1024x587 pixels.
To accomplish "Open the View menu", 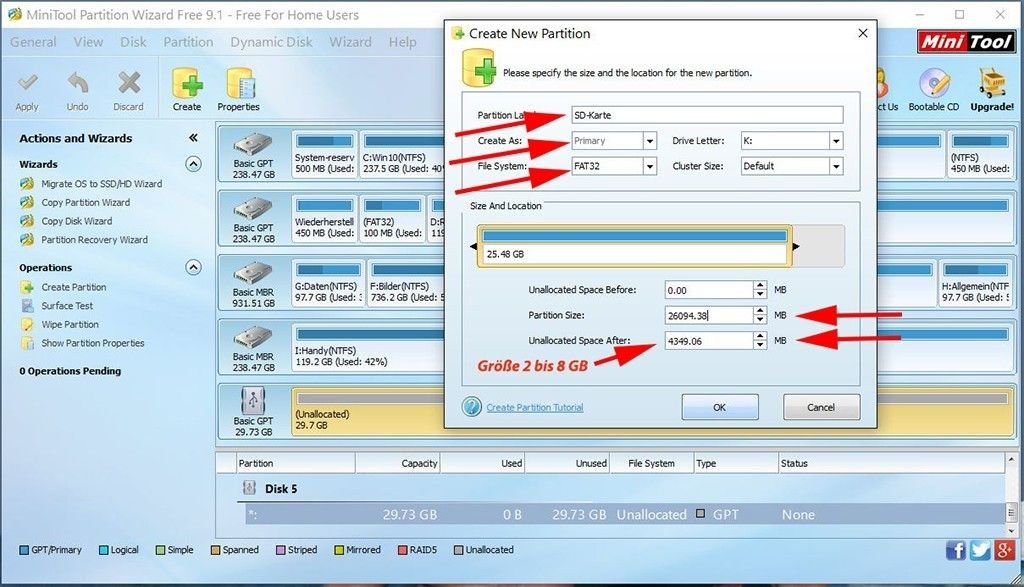I will click(88, 42).
